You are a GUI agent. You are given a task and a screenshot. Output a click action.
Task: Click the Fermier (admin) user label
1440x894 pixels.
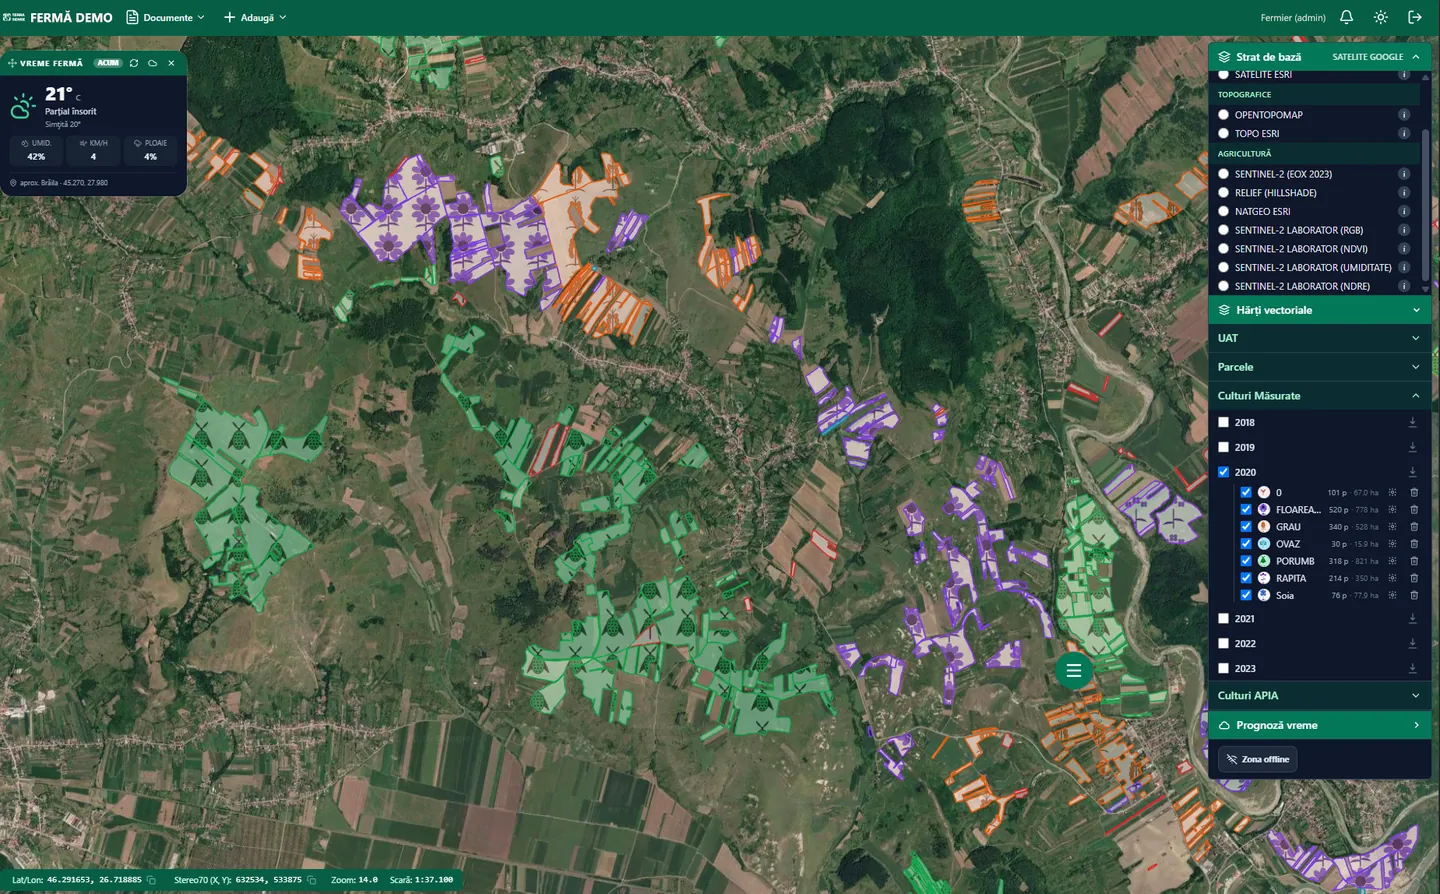(1293, 17)
